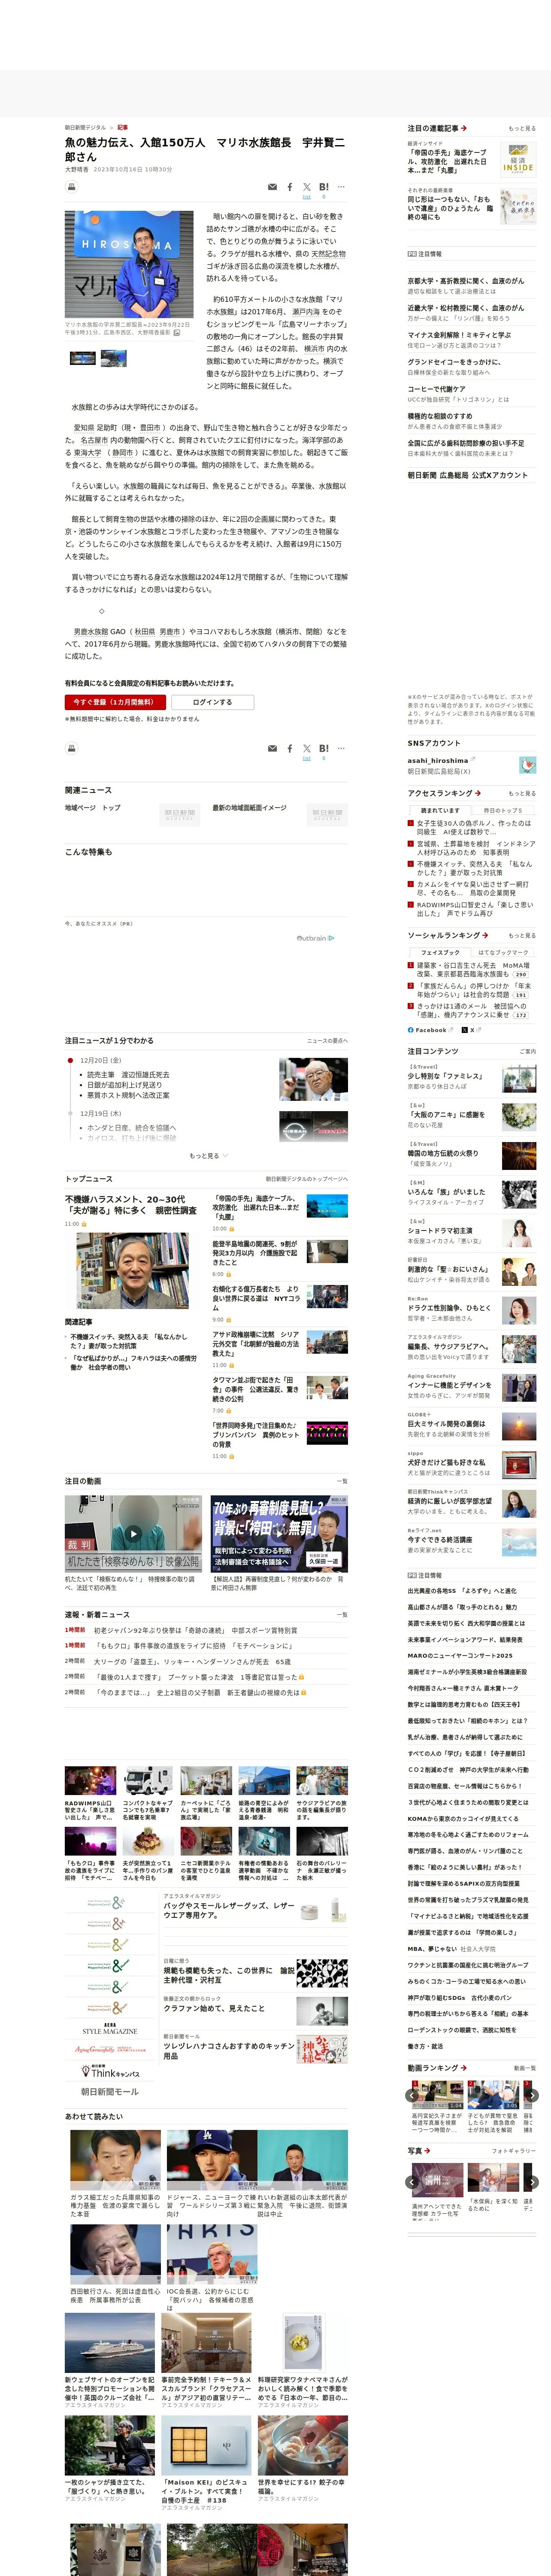
Task: Play the 裁判 video in 注目の動画
Action: [133, 1533]
